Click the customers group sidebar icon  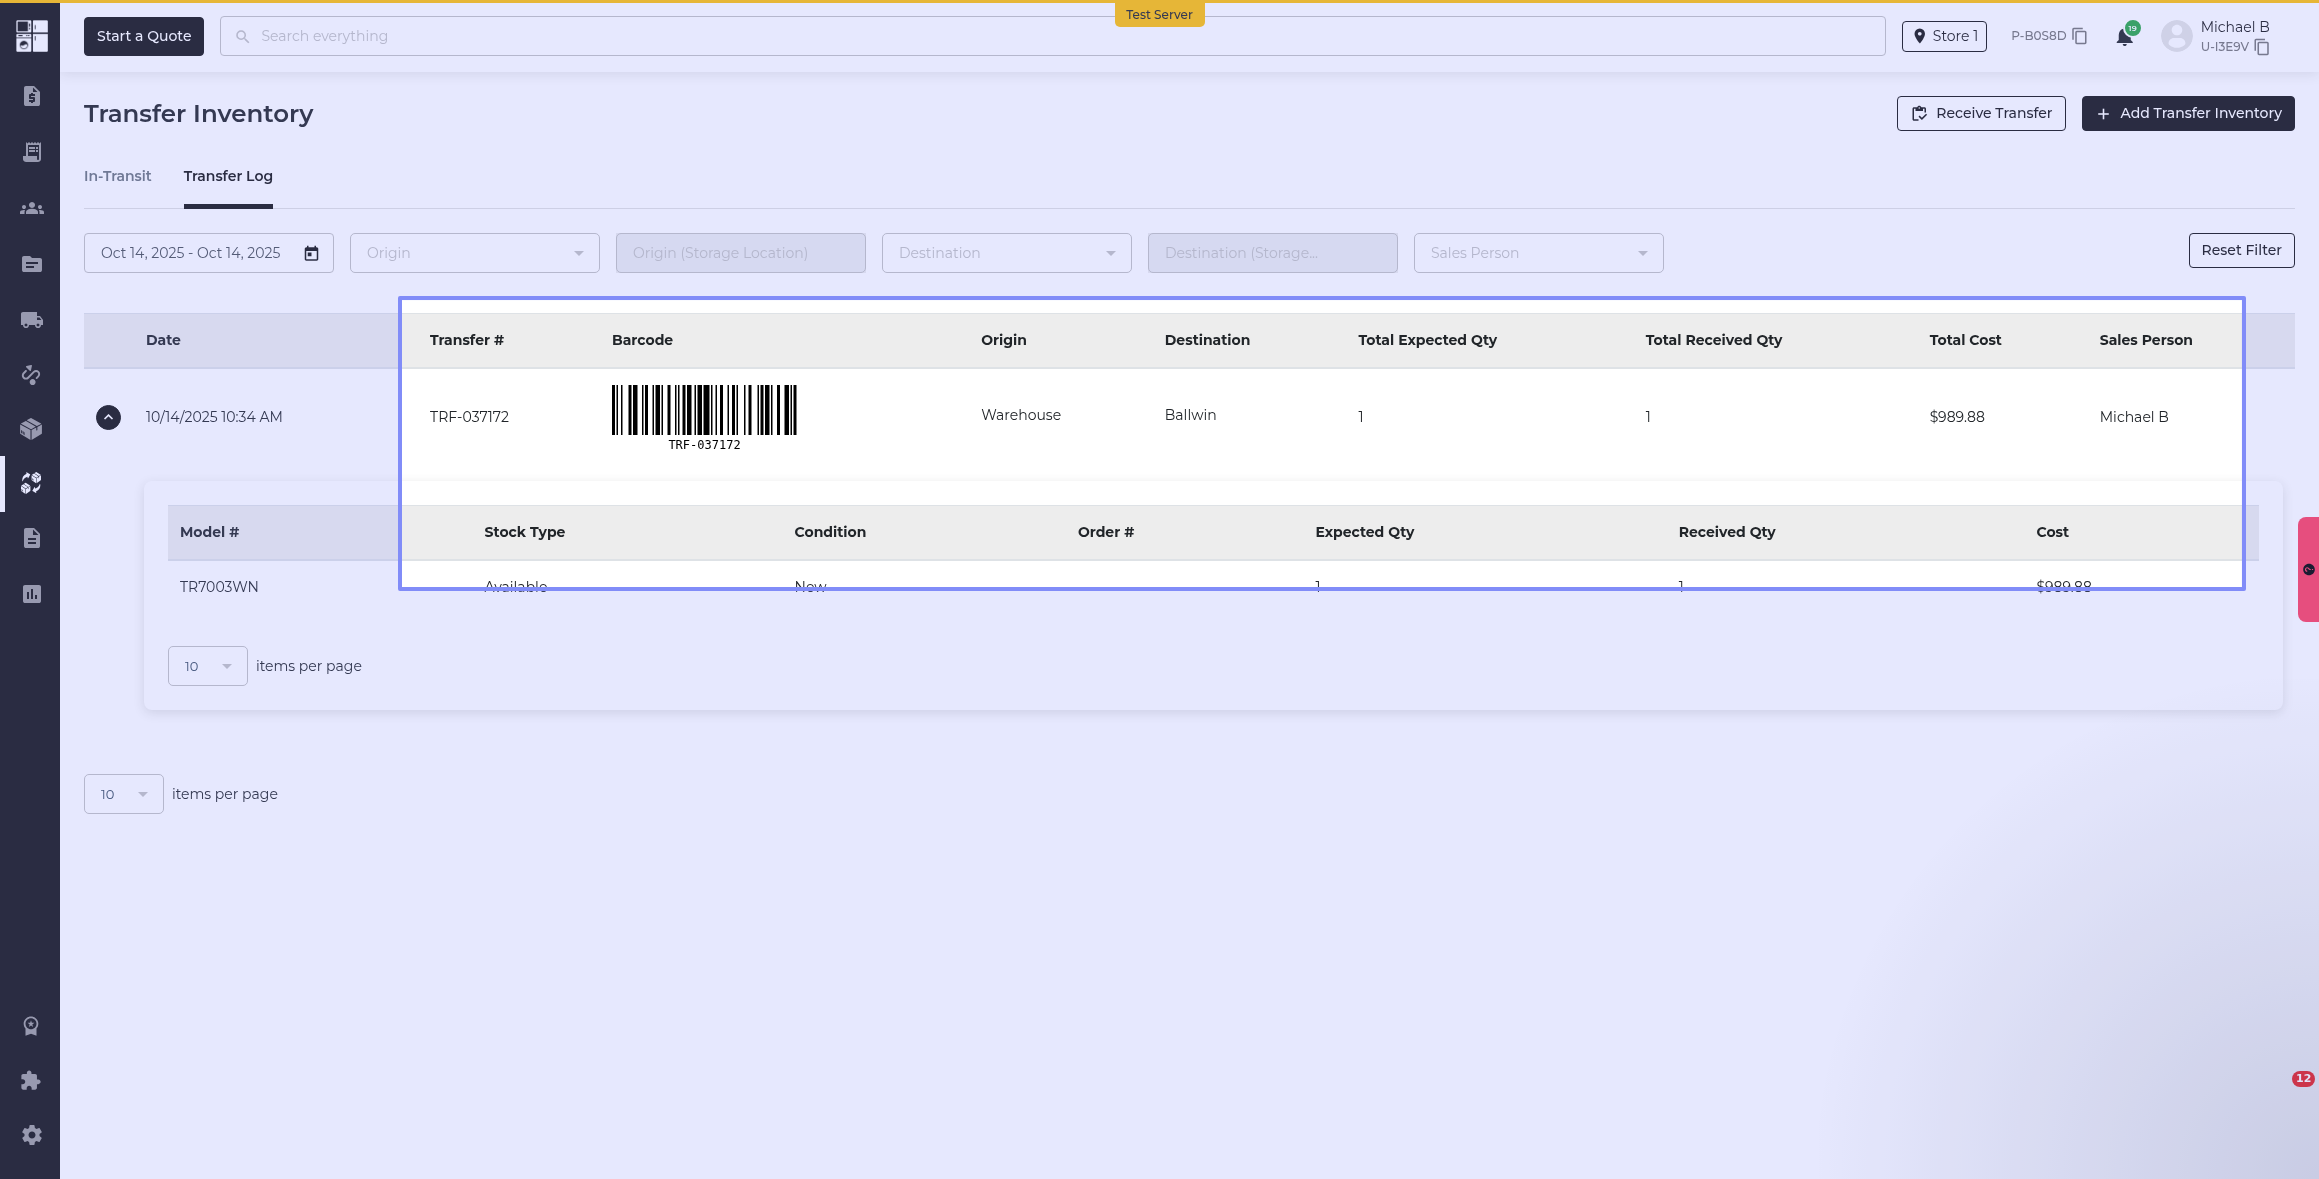[31, 208]
